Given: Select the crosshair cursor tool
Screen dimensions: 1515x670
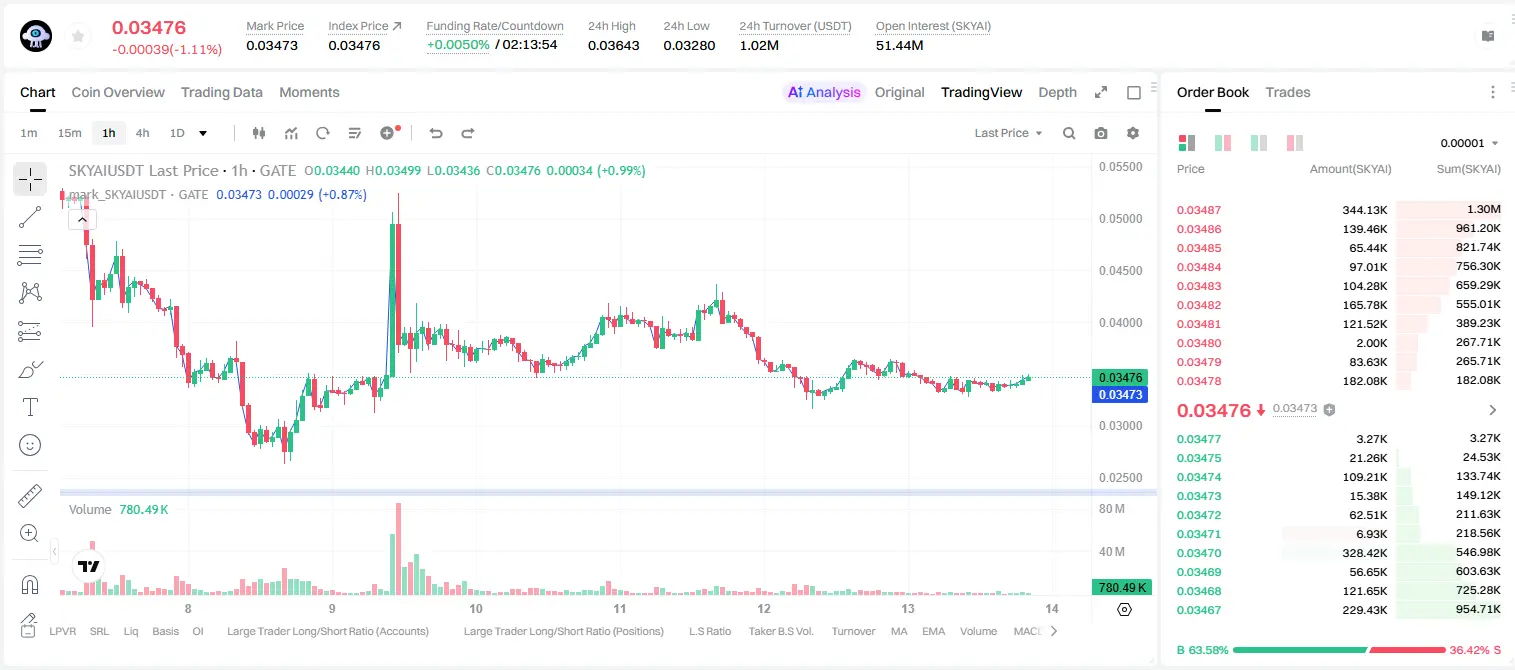Looking at the screenshot, I should click(x=30, y=180).
